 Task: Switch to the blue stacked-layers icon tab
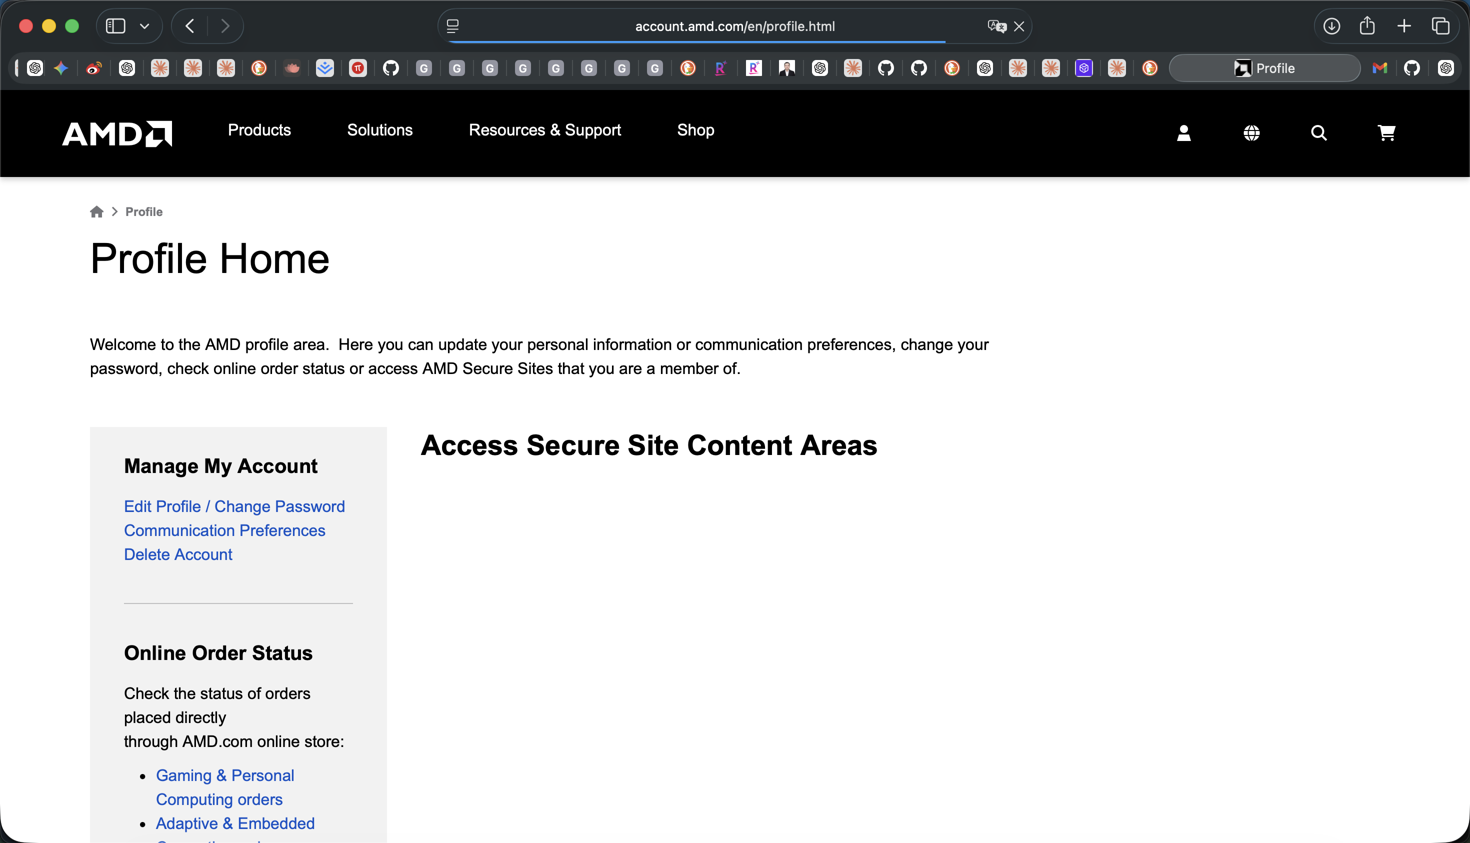[x=325, y=68]
